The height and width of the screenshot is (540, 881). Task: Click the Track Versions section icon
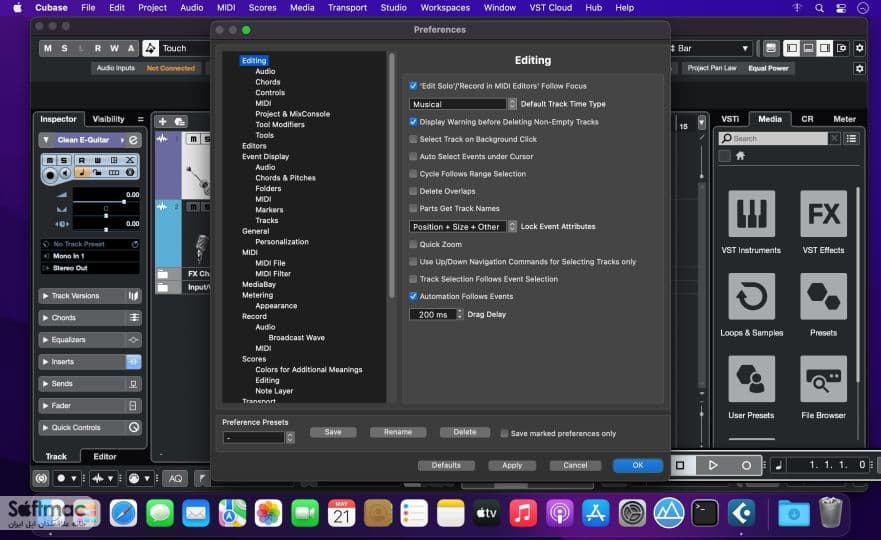pyautogui.click(x=134, y=296)
